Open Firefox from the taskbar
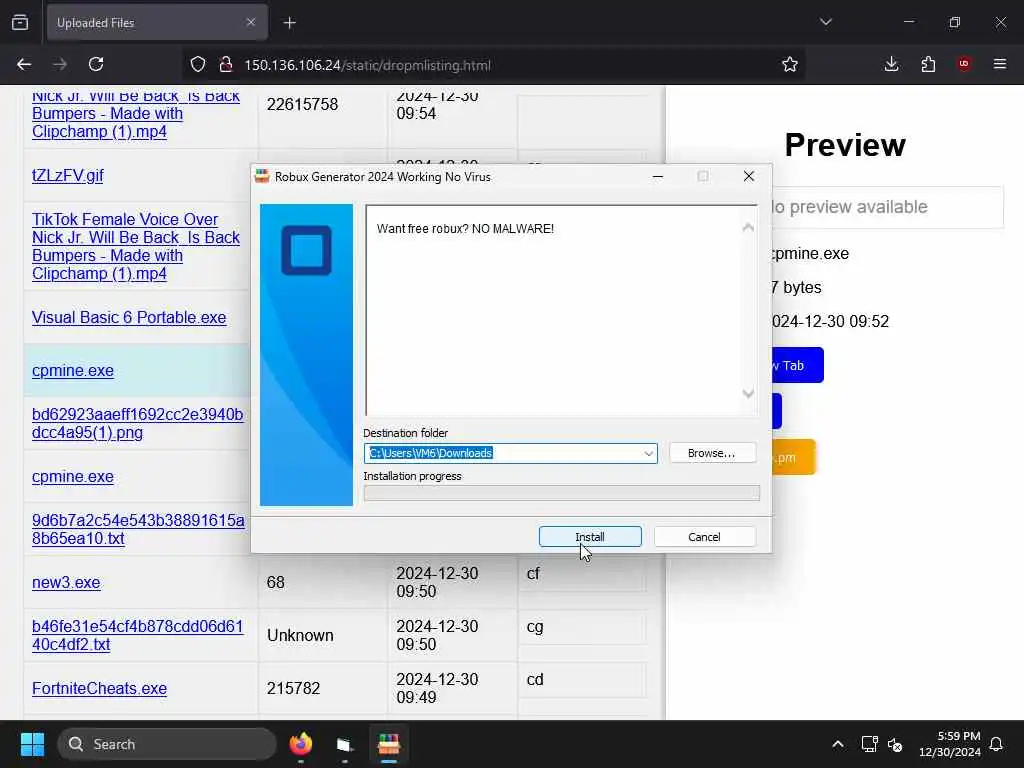This screenshot has width=1024, height=768. click(300, 744)
